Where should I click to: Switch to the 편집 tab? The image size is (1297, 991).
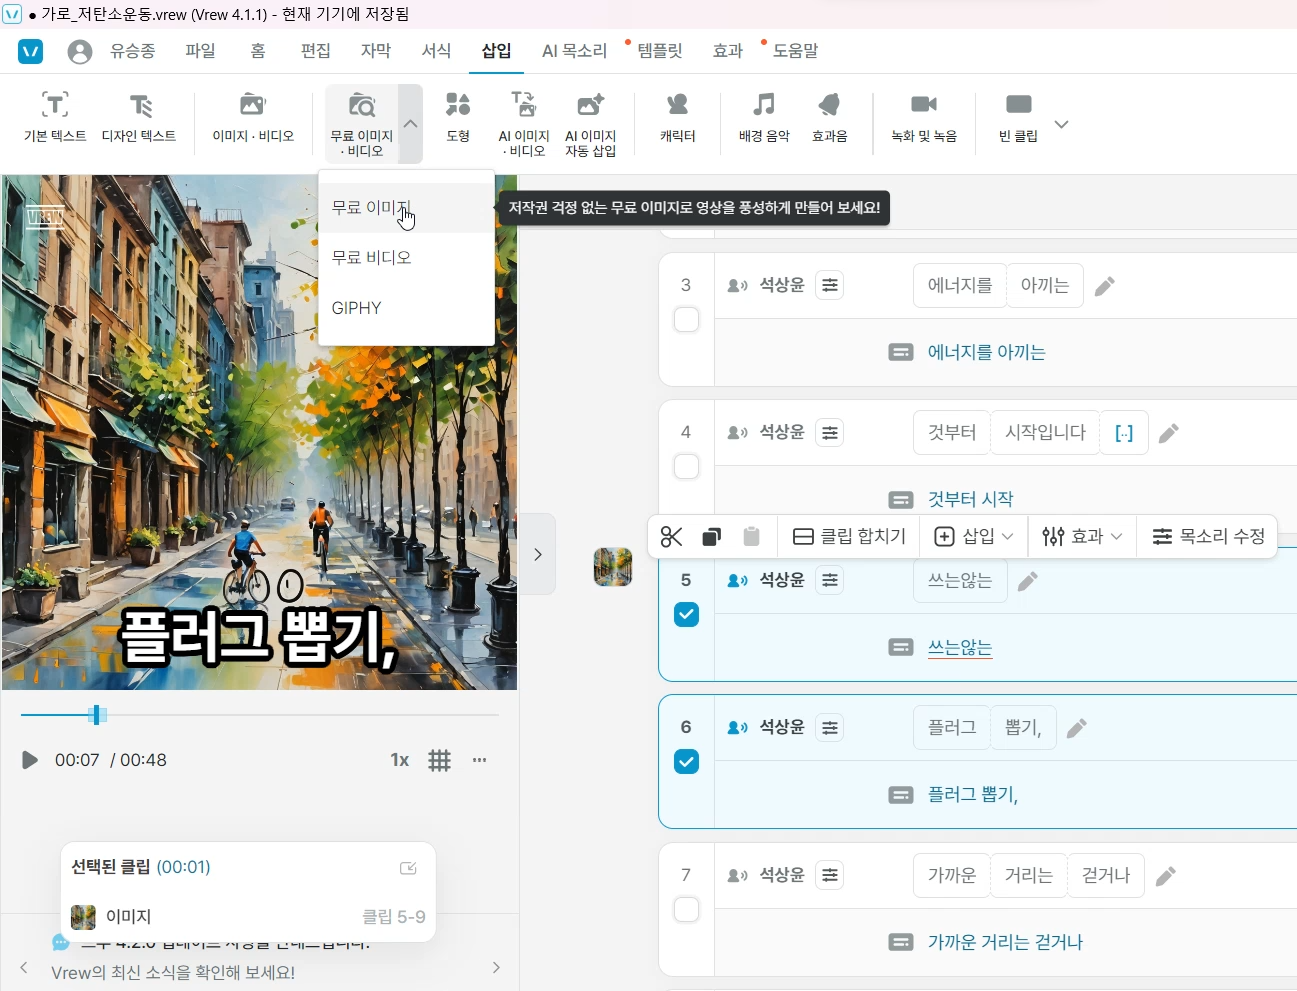316,51
